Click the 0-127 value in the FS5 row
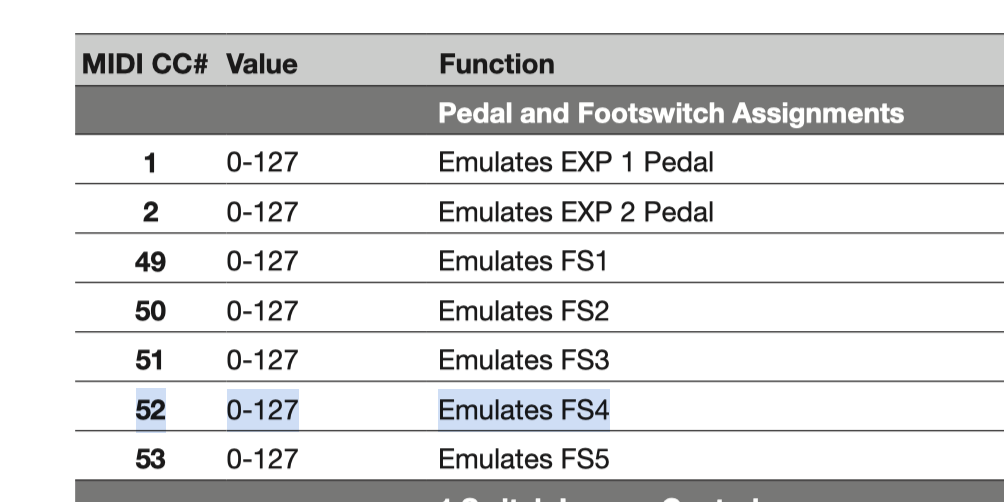The width and height of the screenshot is (1004, 502). coord(262,459)
